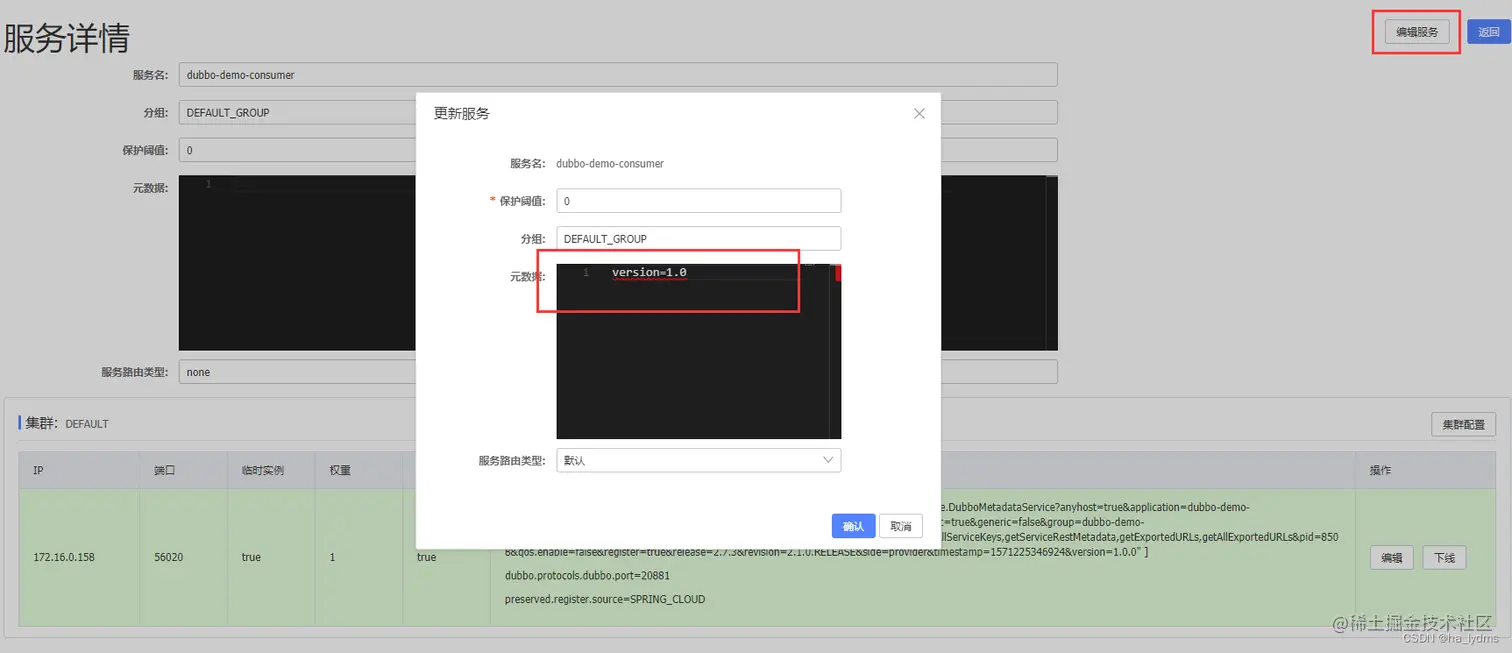Click the 确认 button in the dialog
1512x653 pixels.
click(x=853, y=526)
